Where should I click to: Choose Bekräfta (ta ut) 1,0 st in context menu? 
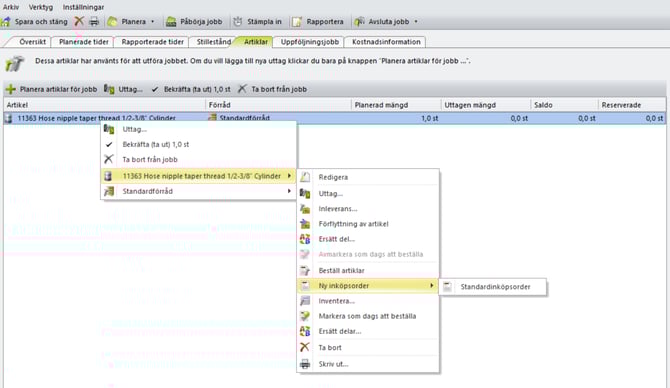(199, 144)
